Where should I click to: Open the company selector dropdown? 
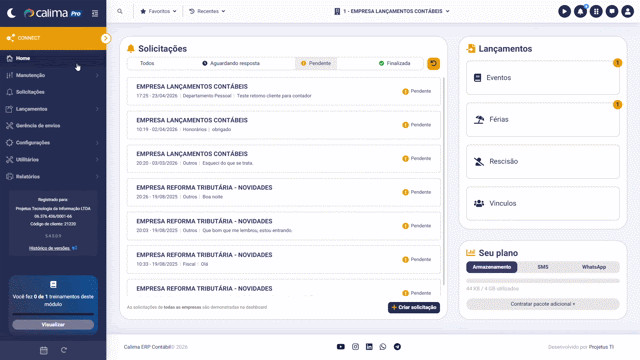pyautogui.click(x=392, y=11)
